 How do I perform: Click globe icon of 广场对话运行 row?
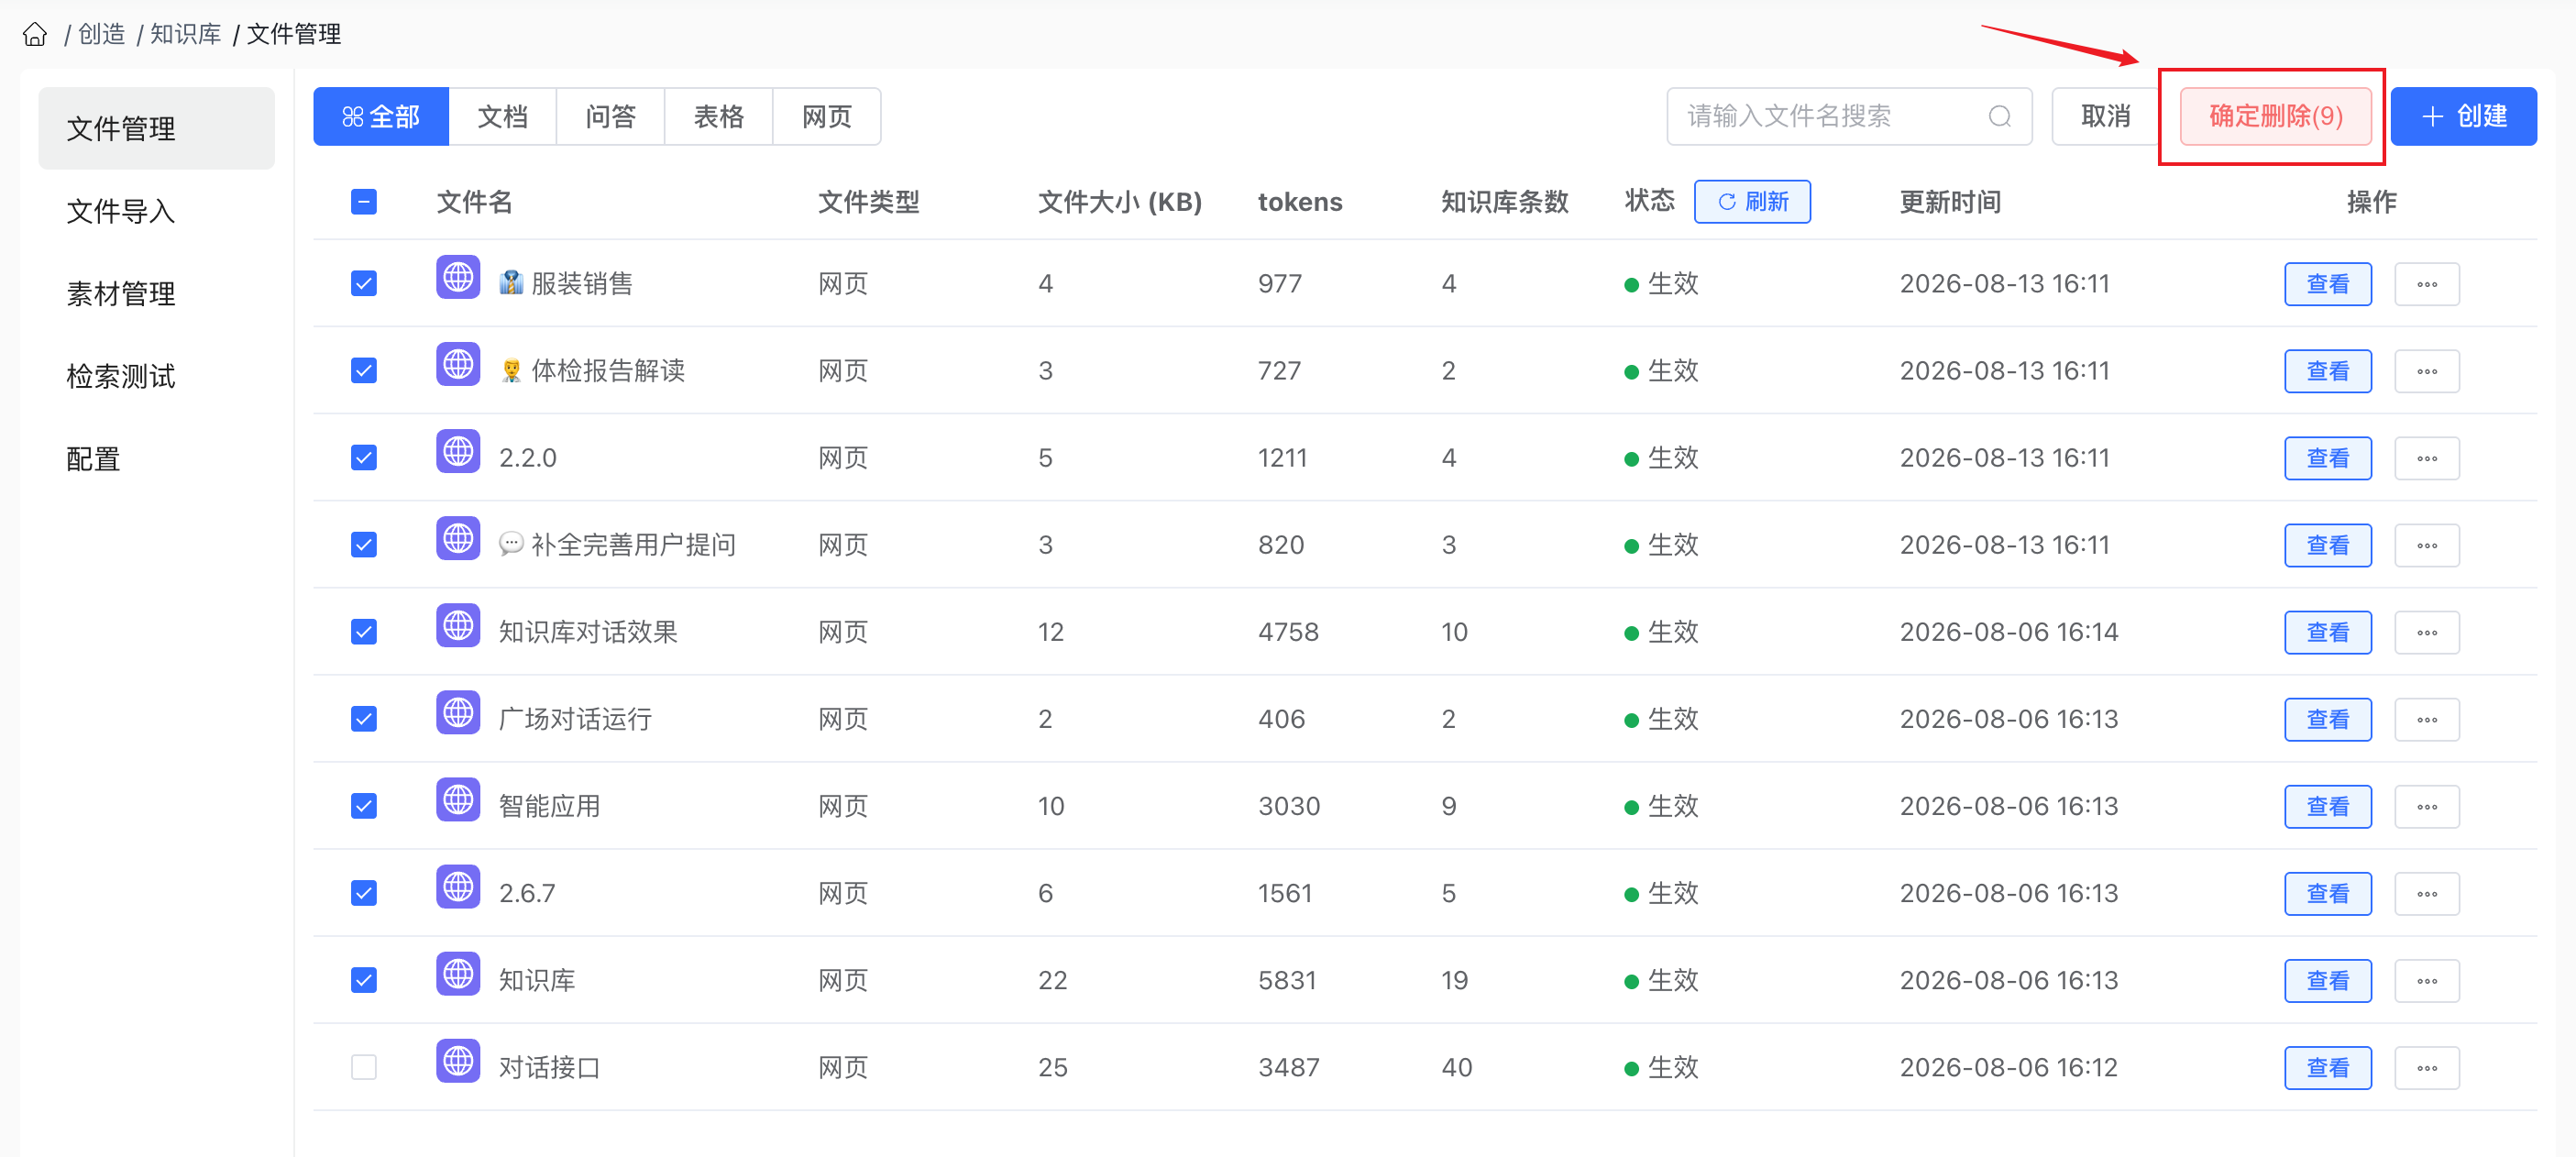[x=458, y=712]
